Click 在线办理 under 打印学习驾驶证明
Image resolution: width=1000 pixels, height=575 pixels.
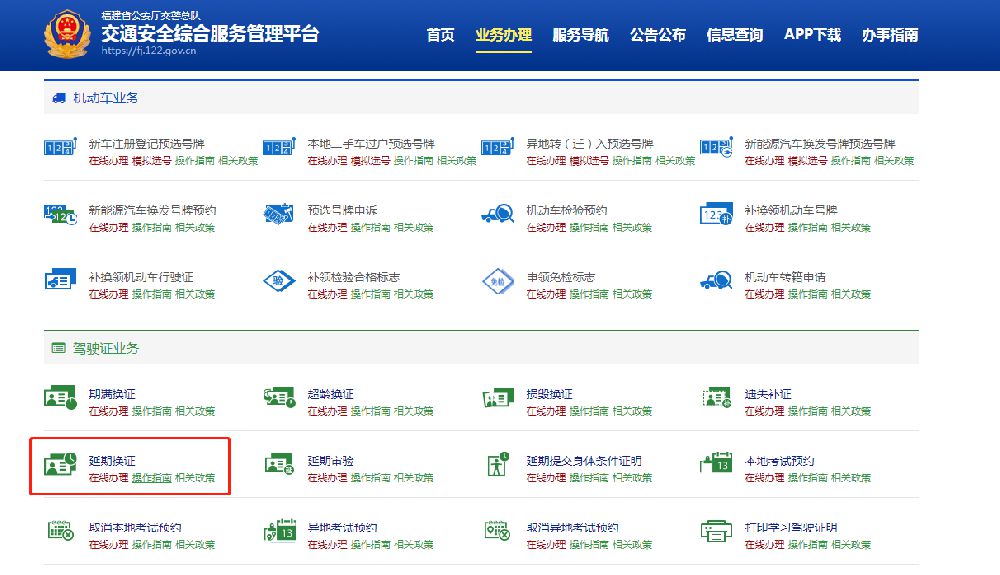(x=765, y=544)
